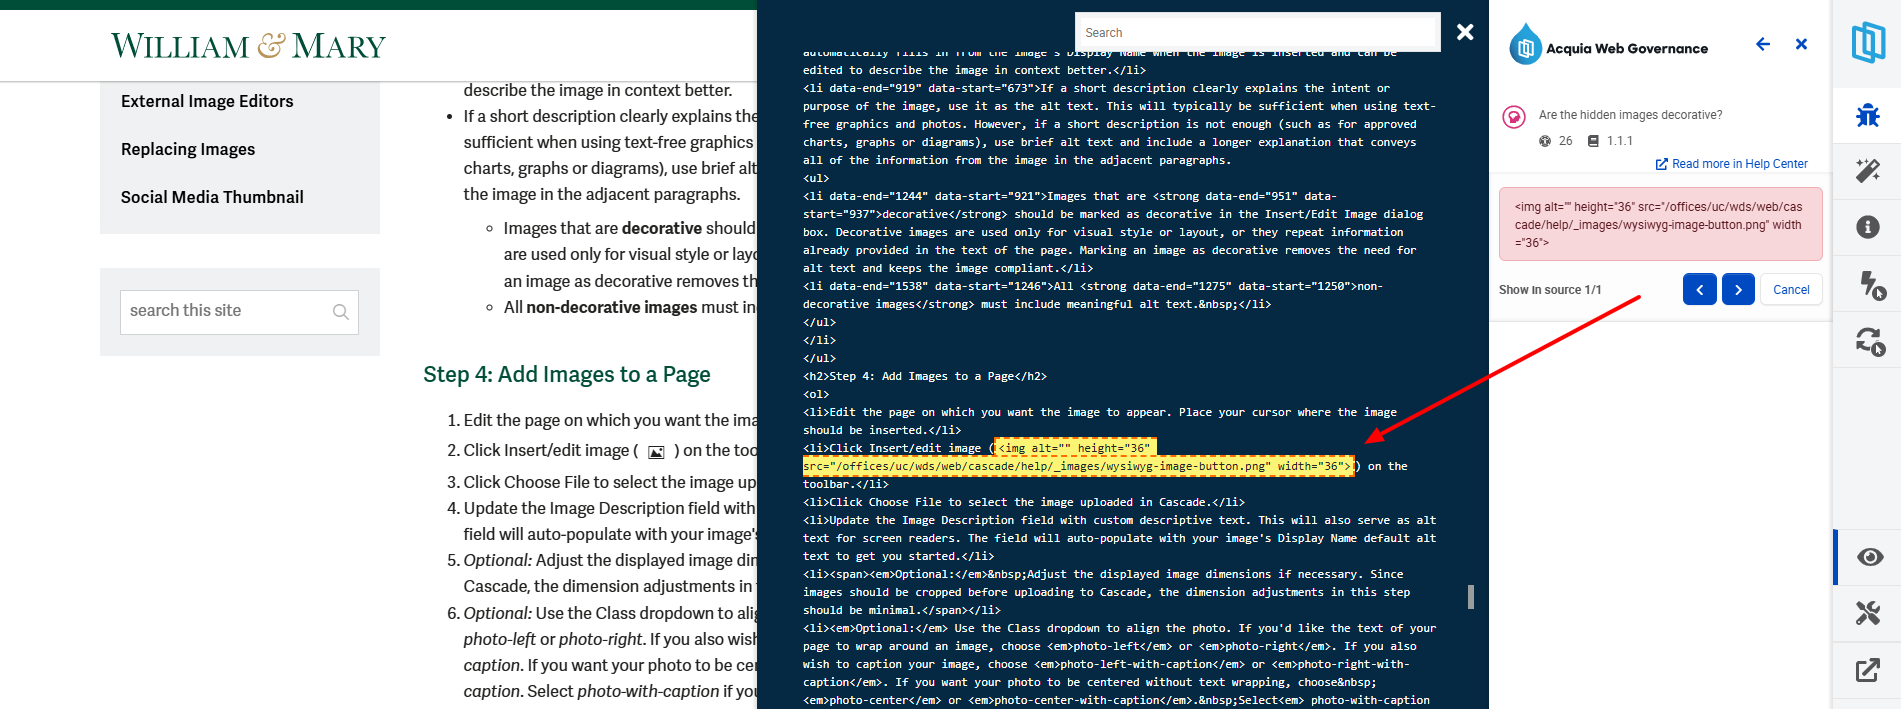Image resolution: width=1901 pixels, height=709 pixels.
Task: Open the William & Mary home logo
Action: click(248, 46)
